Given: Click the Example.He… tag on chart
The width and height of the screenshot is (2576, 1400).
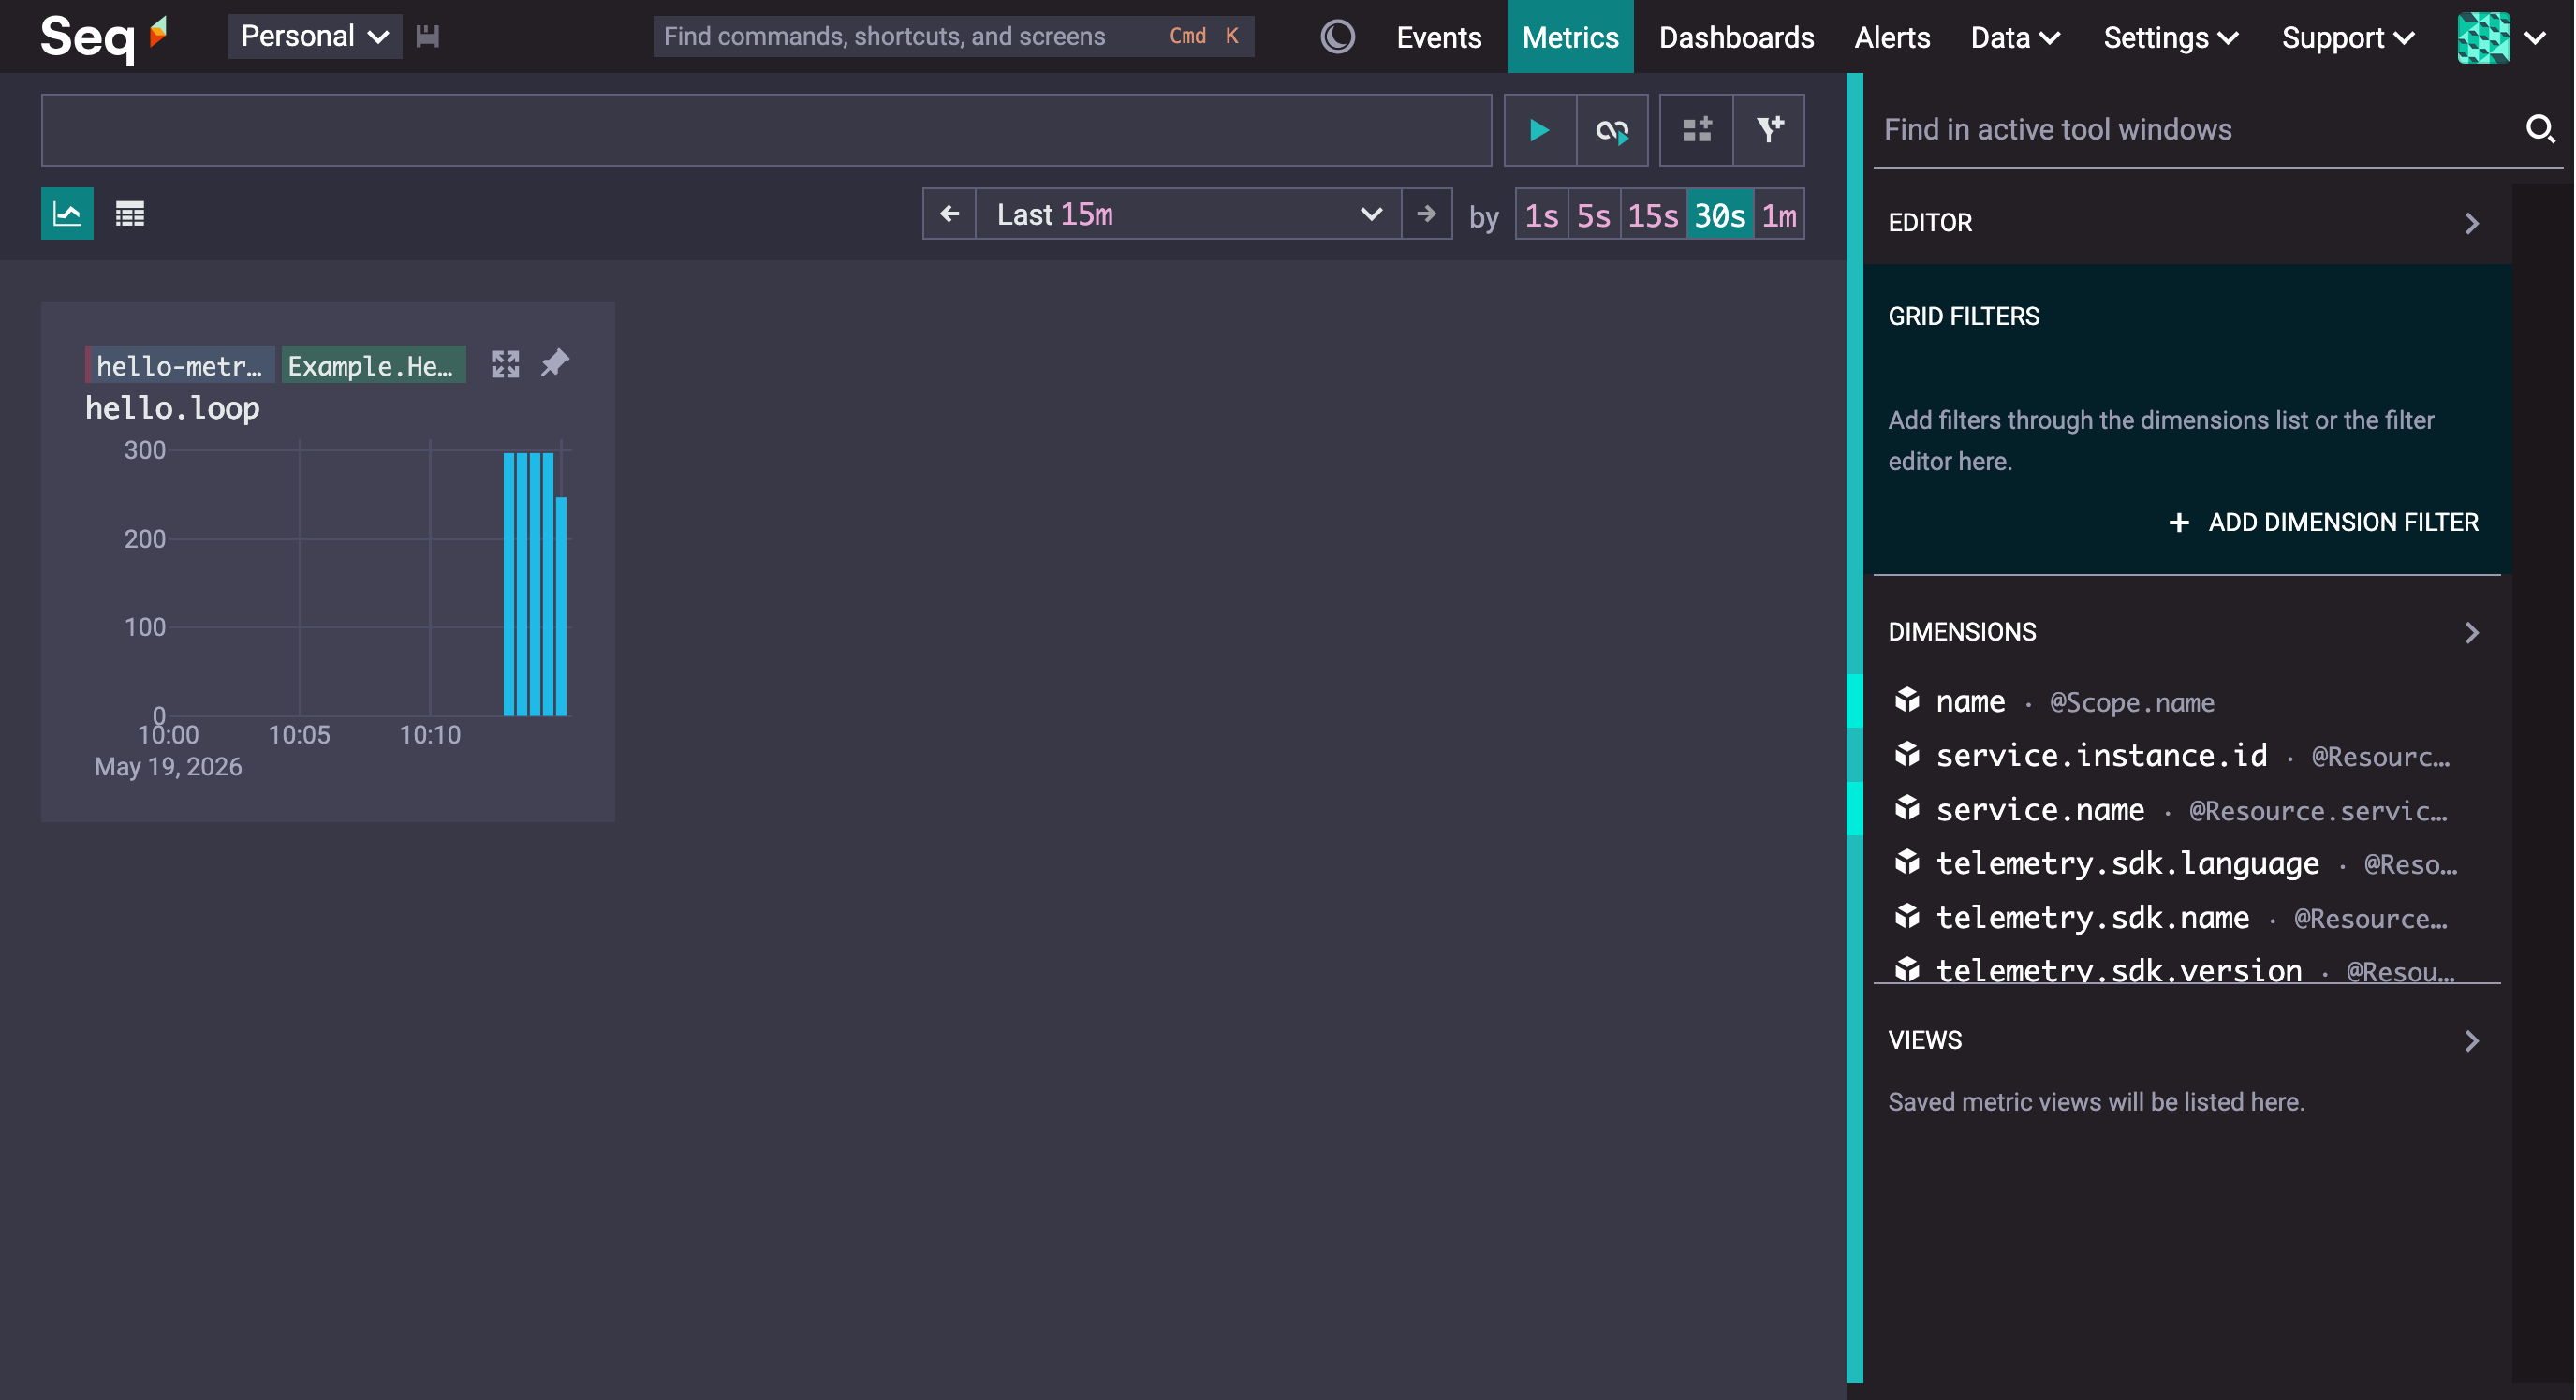Looking at the screenshot, I should (x=372, y=365).
